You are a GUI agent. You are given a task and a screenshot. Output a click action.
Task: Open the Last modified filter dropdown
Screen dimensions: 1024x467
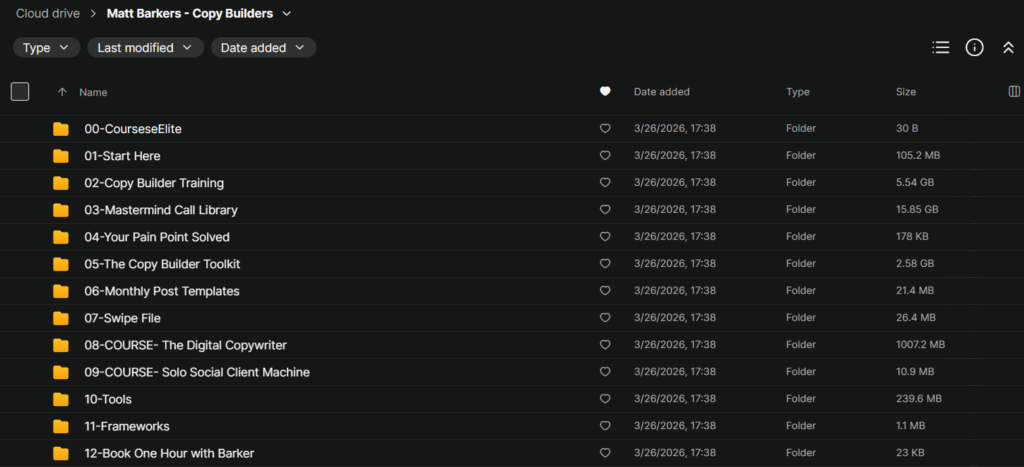(146, 48)
